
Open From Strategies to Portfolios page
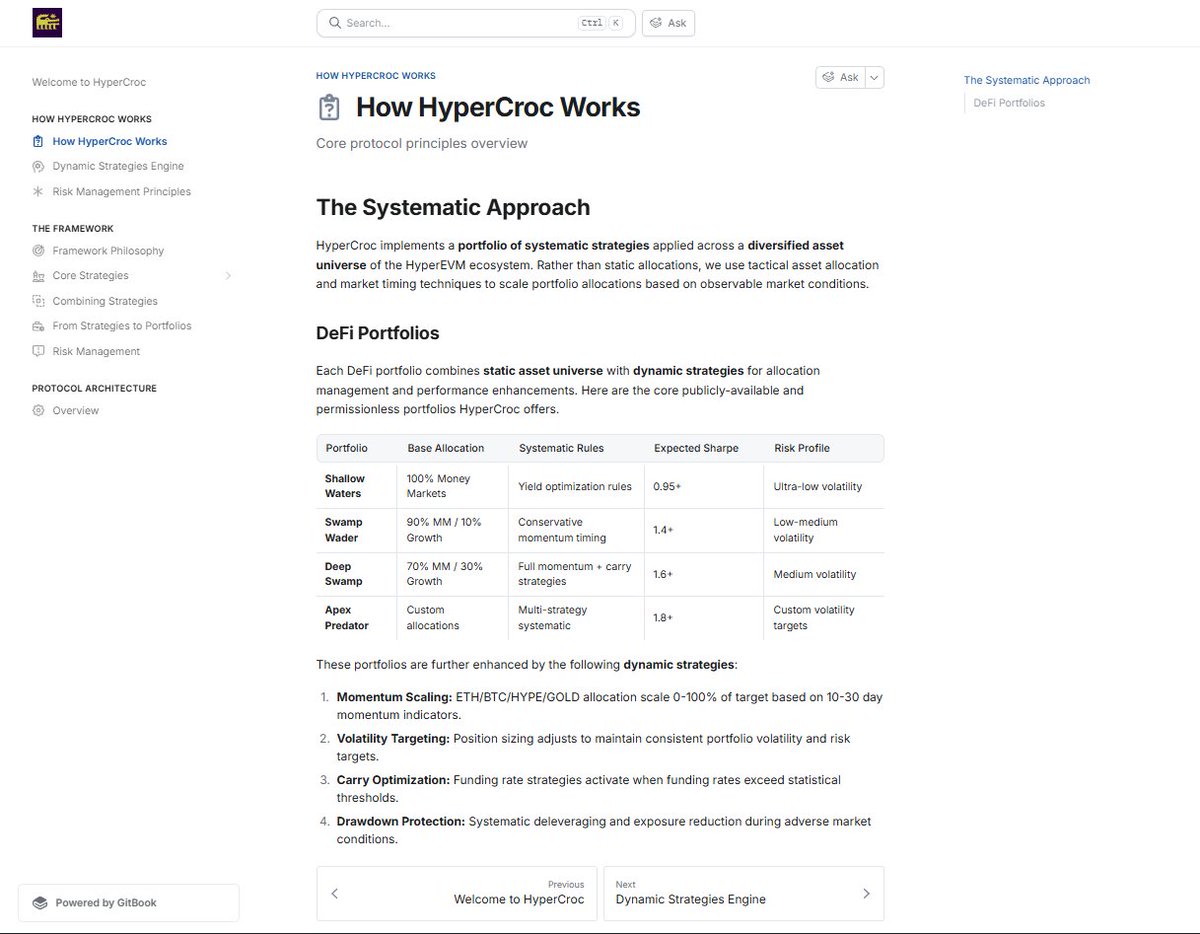122,326
